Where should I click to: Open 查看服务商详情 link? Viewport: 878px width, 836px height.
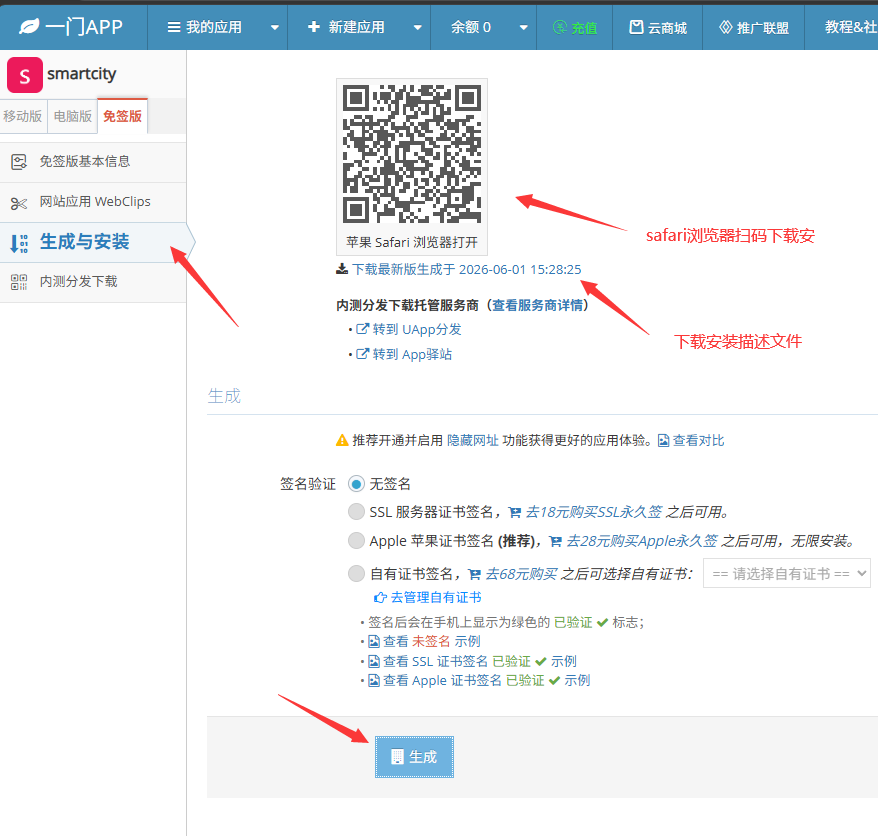(538, 305)
